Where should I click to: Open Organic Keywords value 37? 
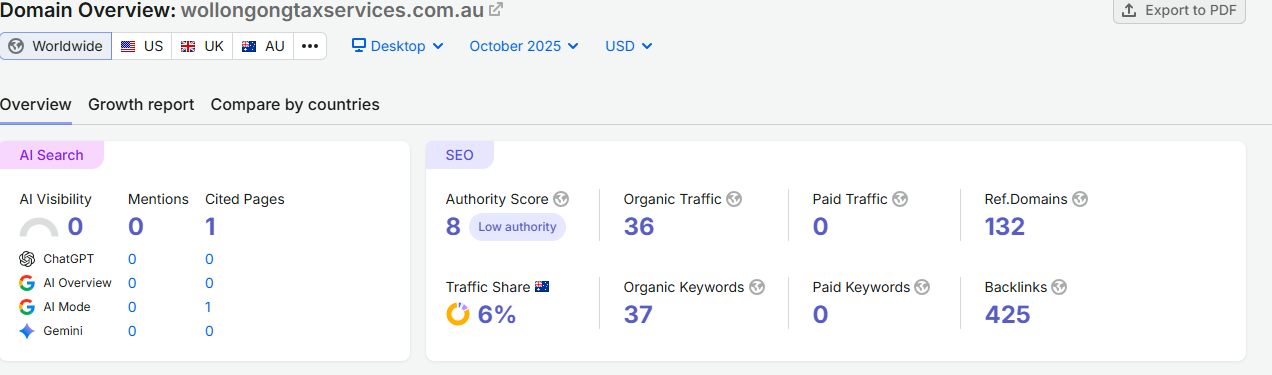point(638,315)
